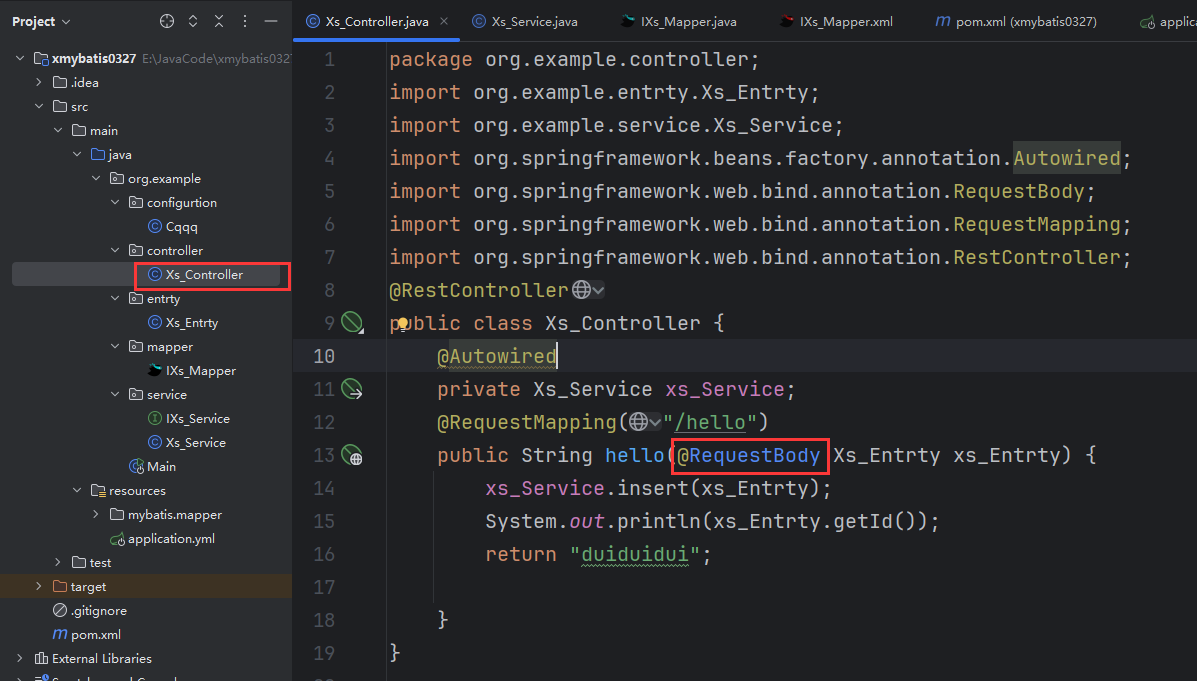The height and width of the screenshot is (681, 1197).
Task: Click the Spring bean gutter icon on line 9
Action: pyautogui.click(x=351, y=322)
